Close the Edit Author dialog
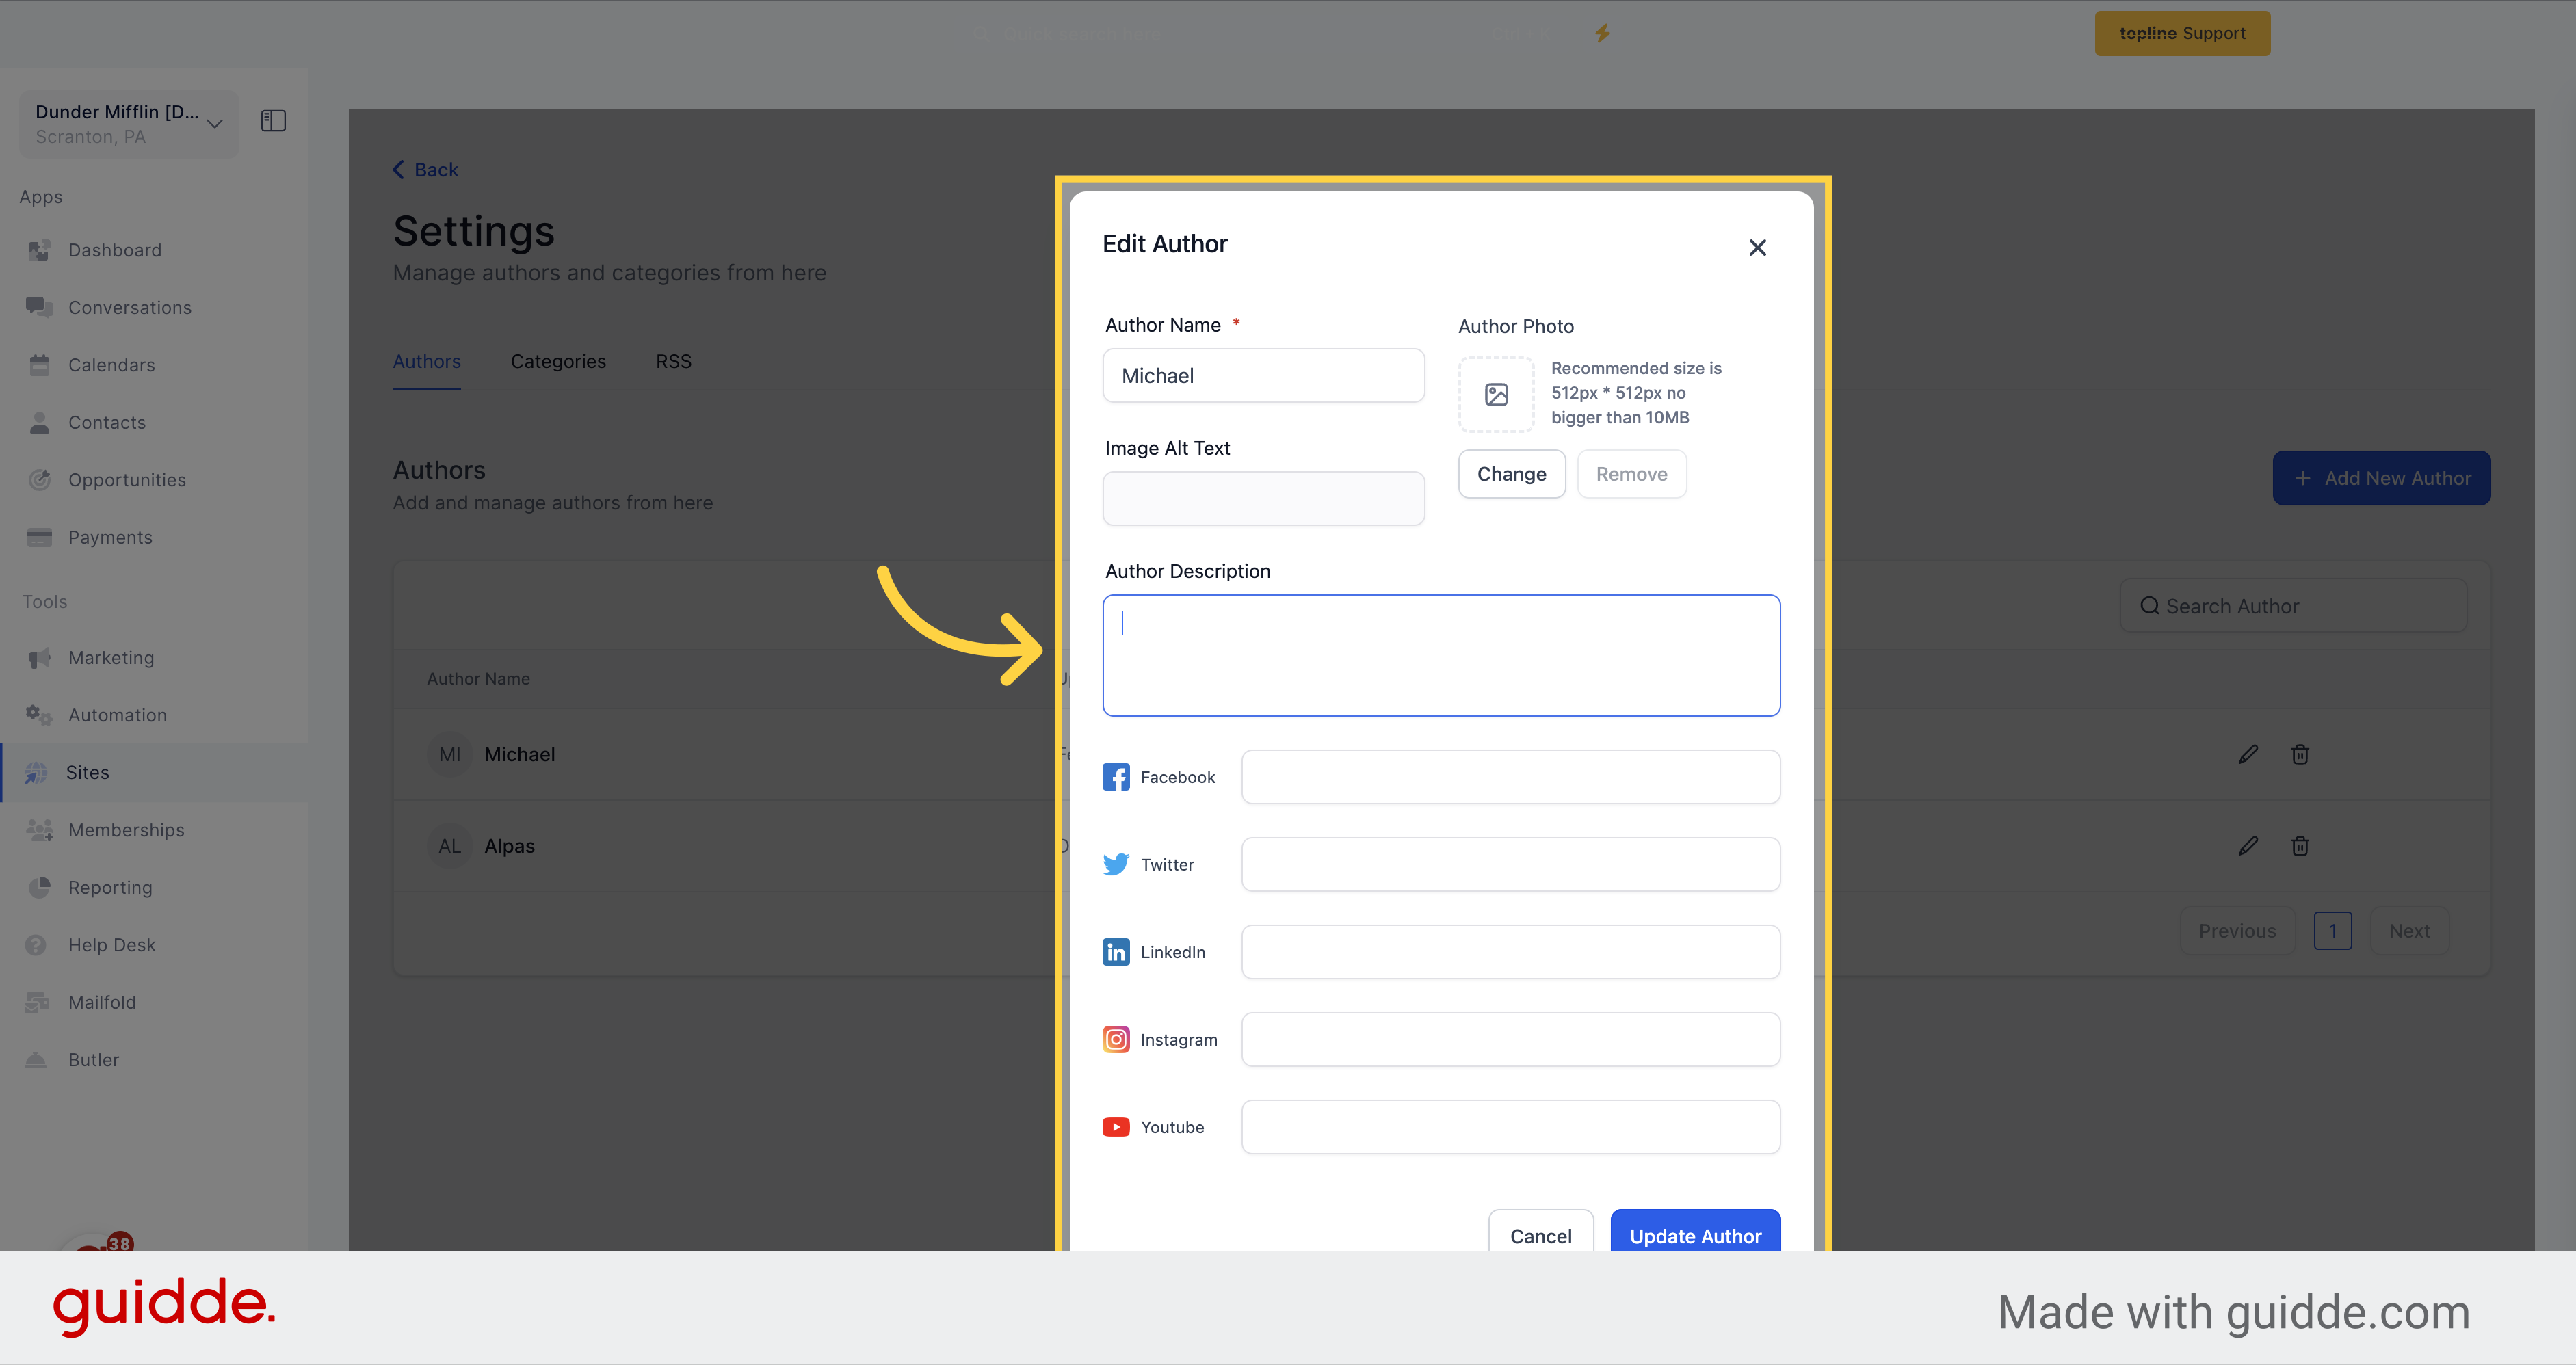The height and width of the screenshot is (1365, 2576). 1757,247
